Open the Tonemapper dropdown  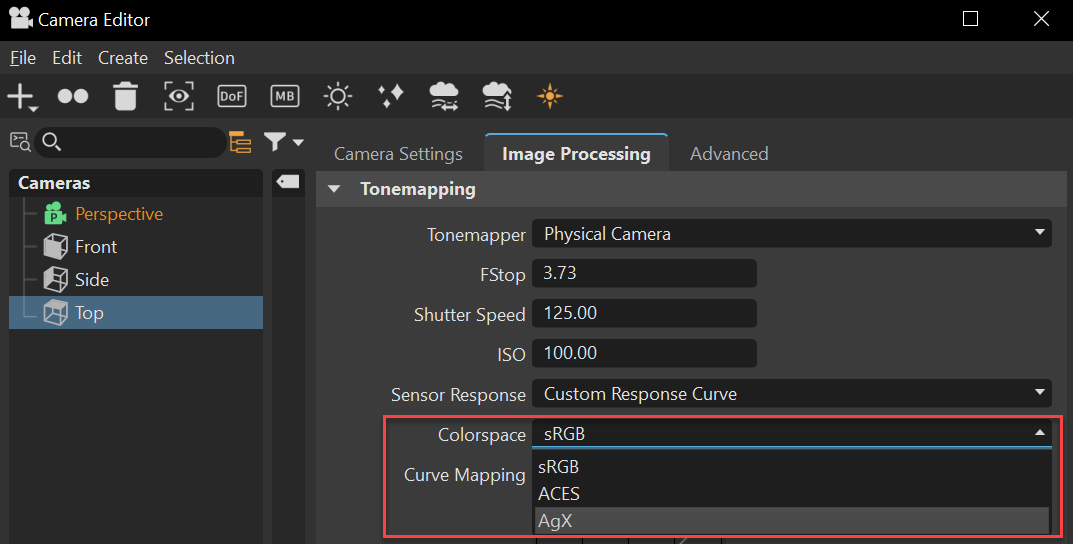pyautogui.click(x=791, y=234)
